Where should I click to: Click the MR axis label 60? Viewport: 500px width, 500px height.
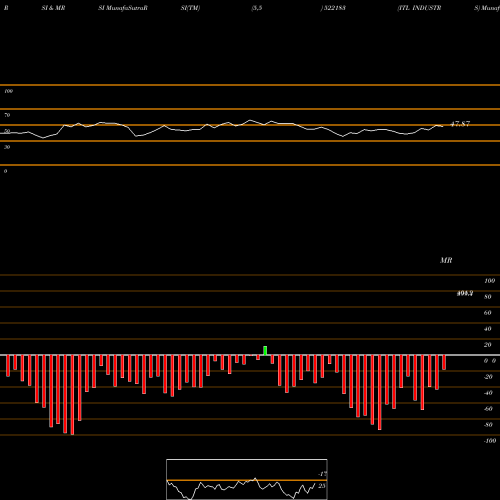tap(488, 313)
